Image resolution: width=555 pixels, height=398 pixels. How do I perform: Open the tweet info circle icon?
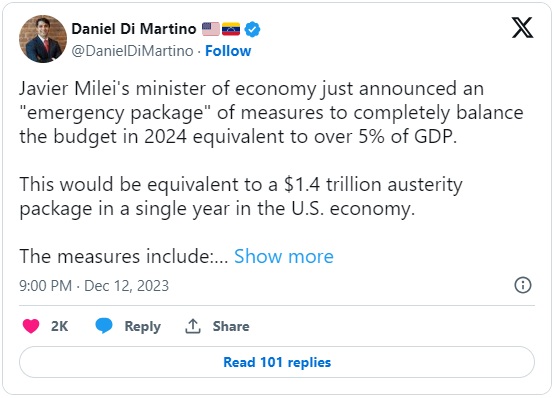click(523, 285)
